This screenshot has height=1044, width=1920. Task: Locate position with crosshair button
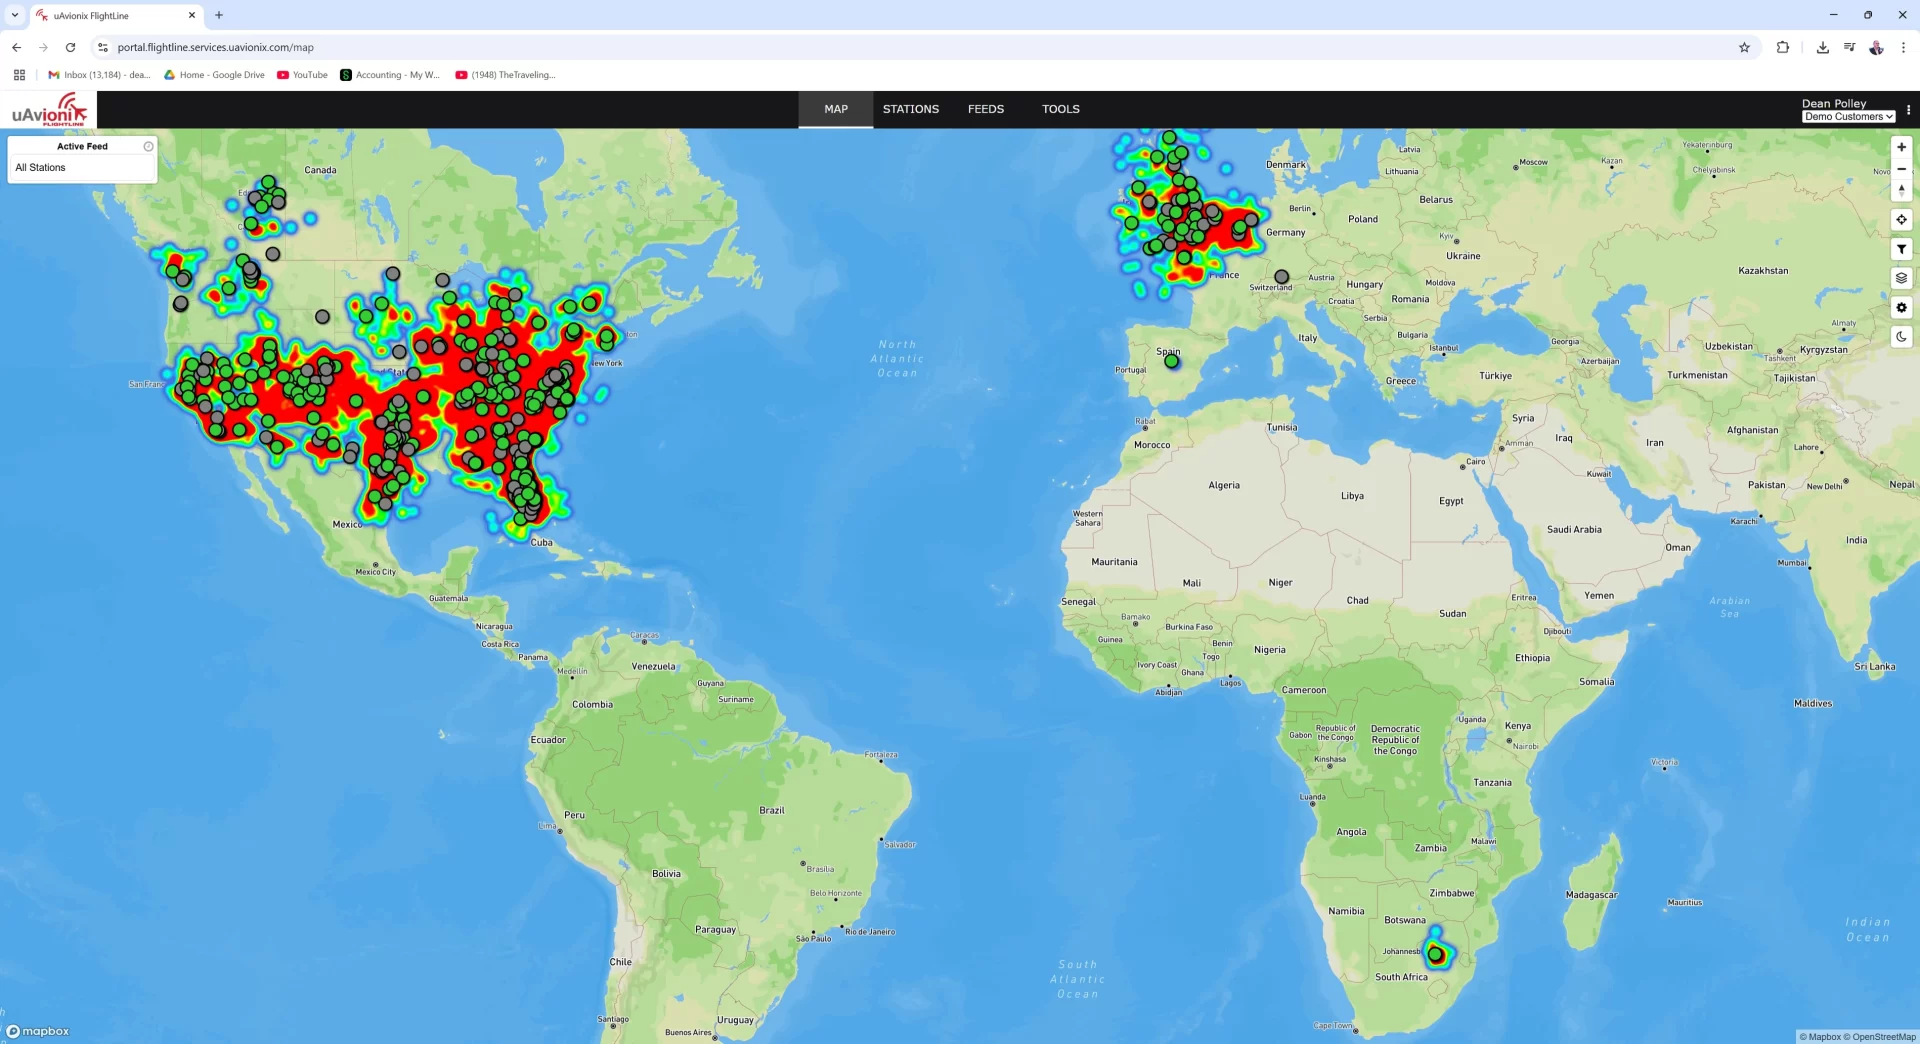pos(1901,220)
